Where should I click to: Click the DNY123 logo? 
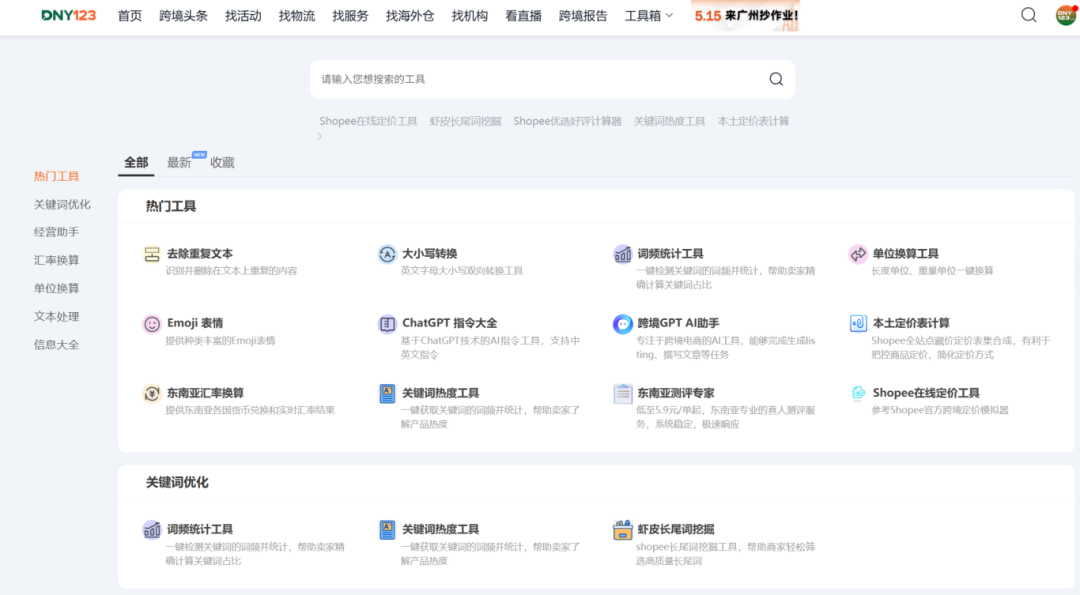click(x=68, y=15)
